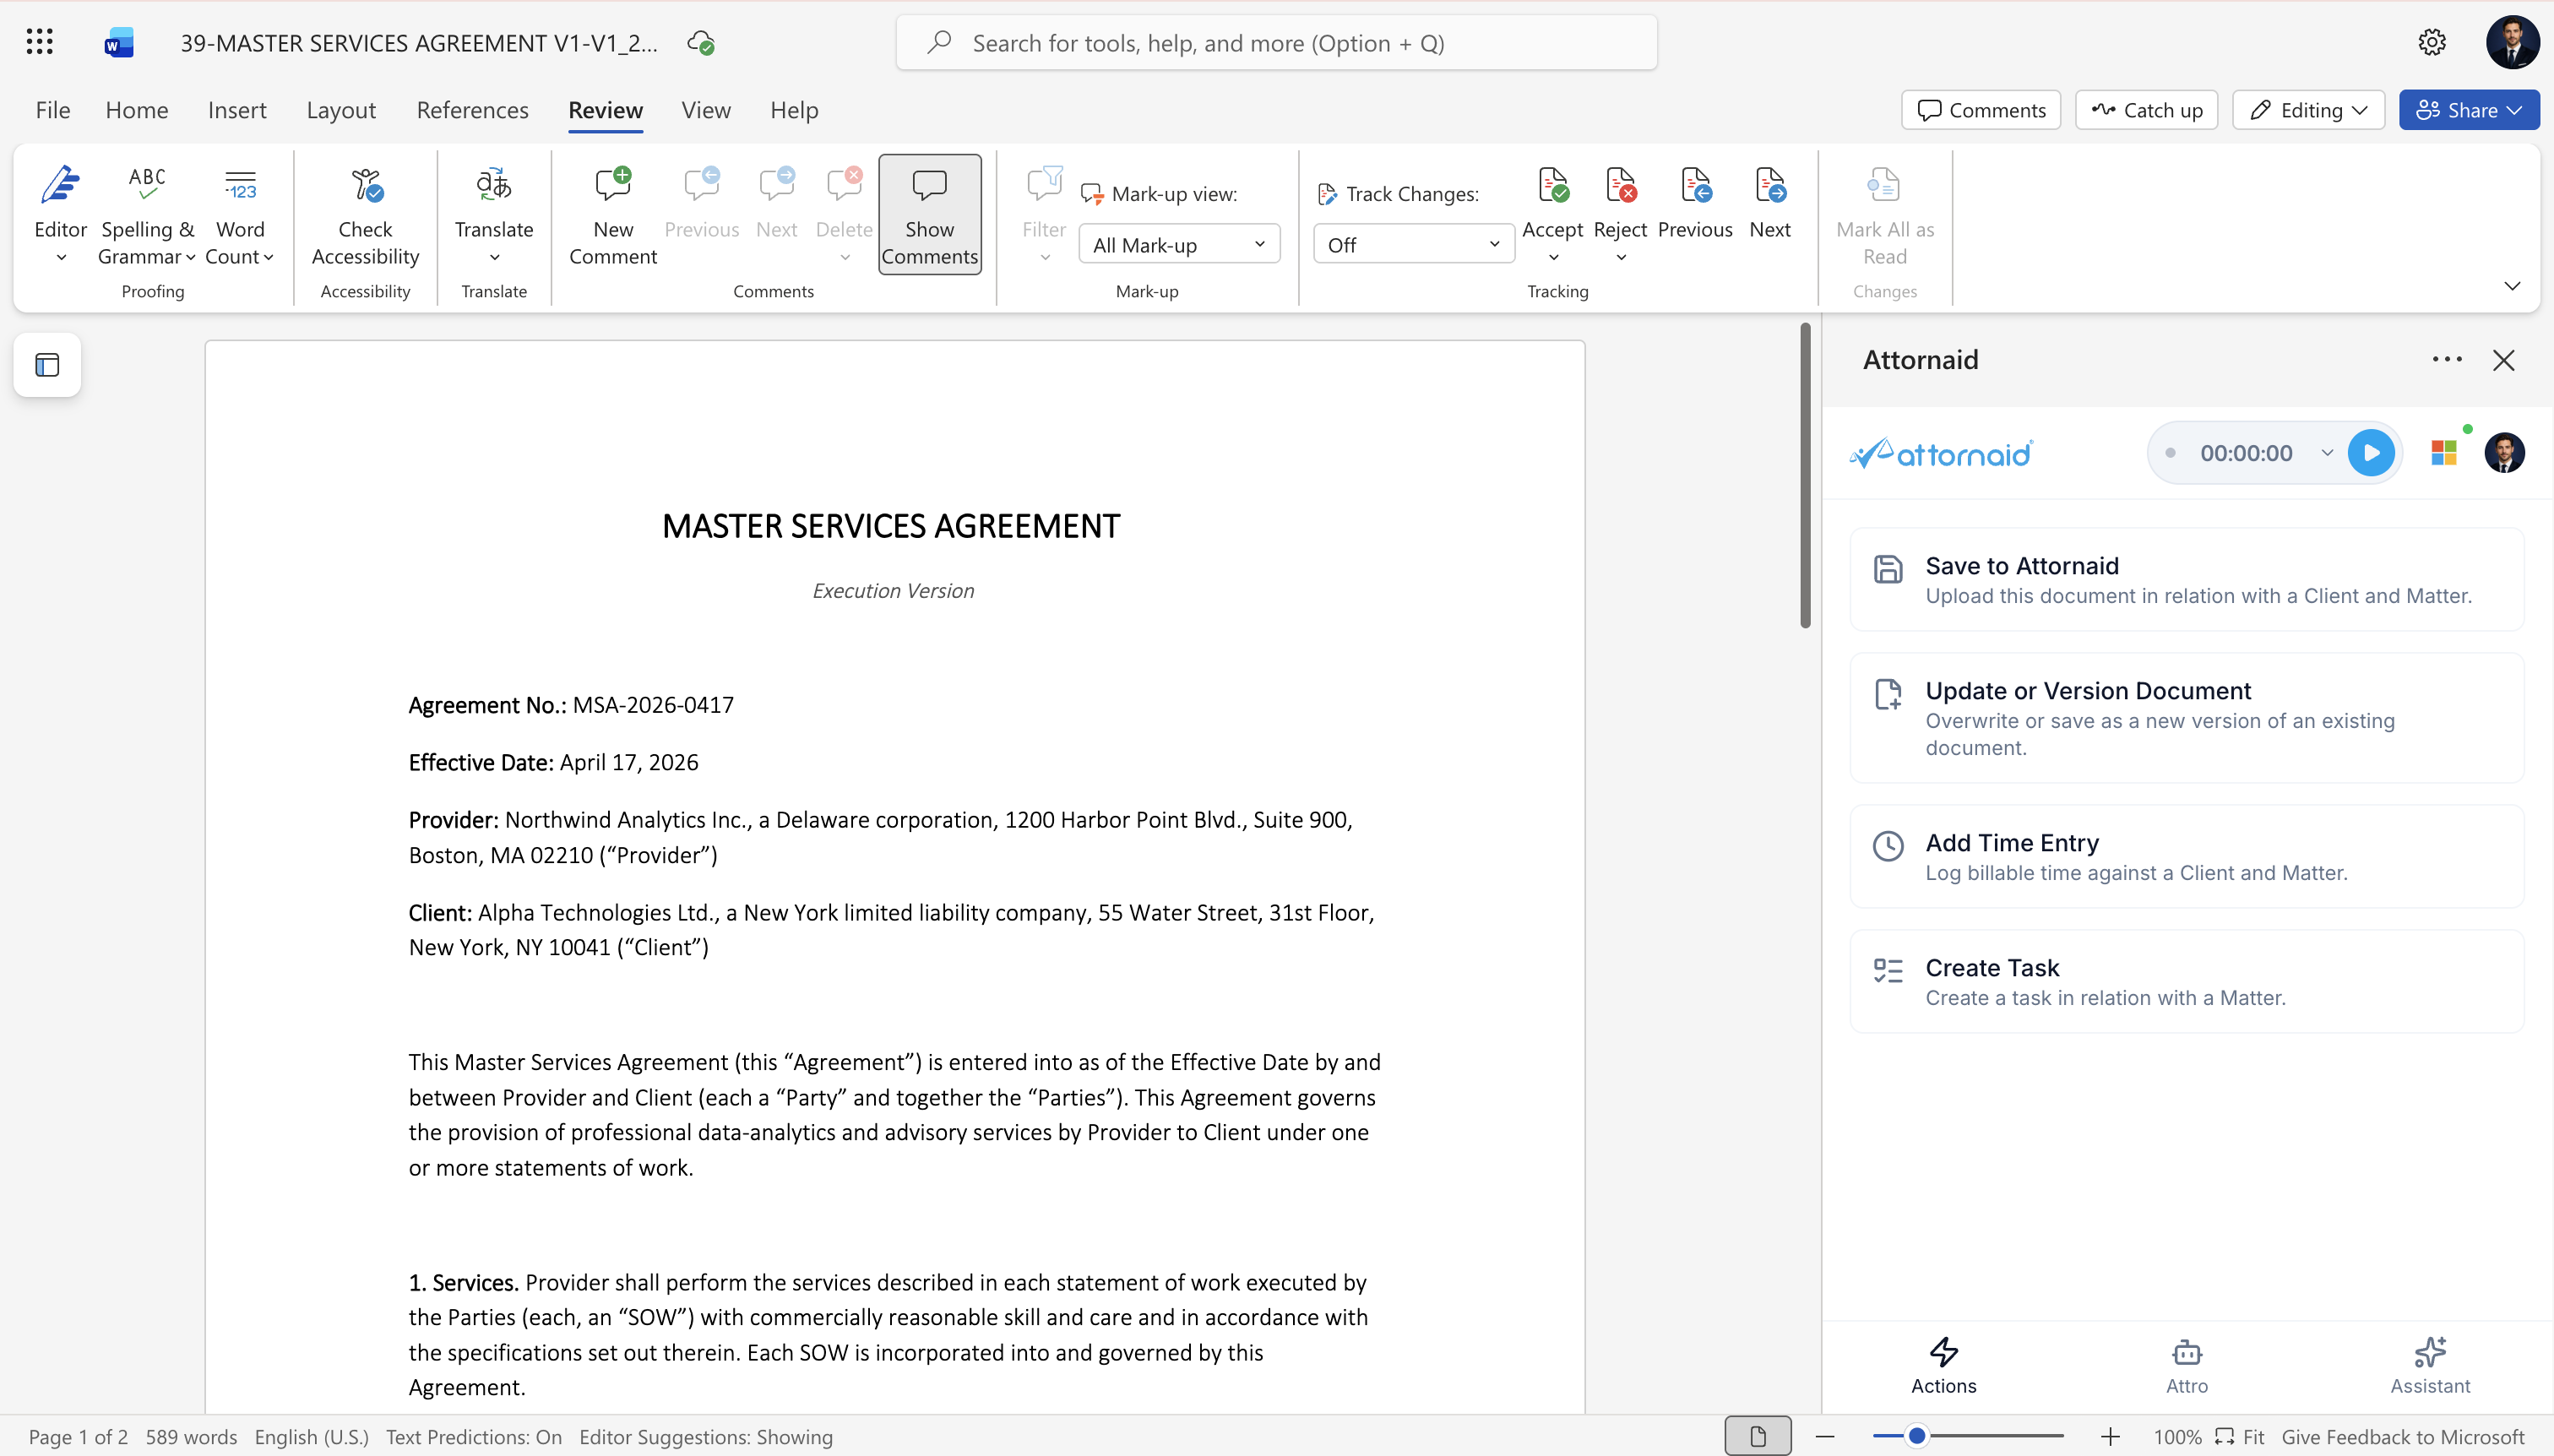Close the Attornaid panel
This screenshot has height=1456, width=2554.
pos(2503,360)
